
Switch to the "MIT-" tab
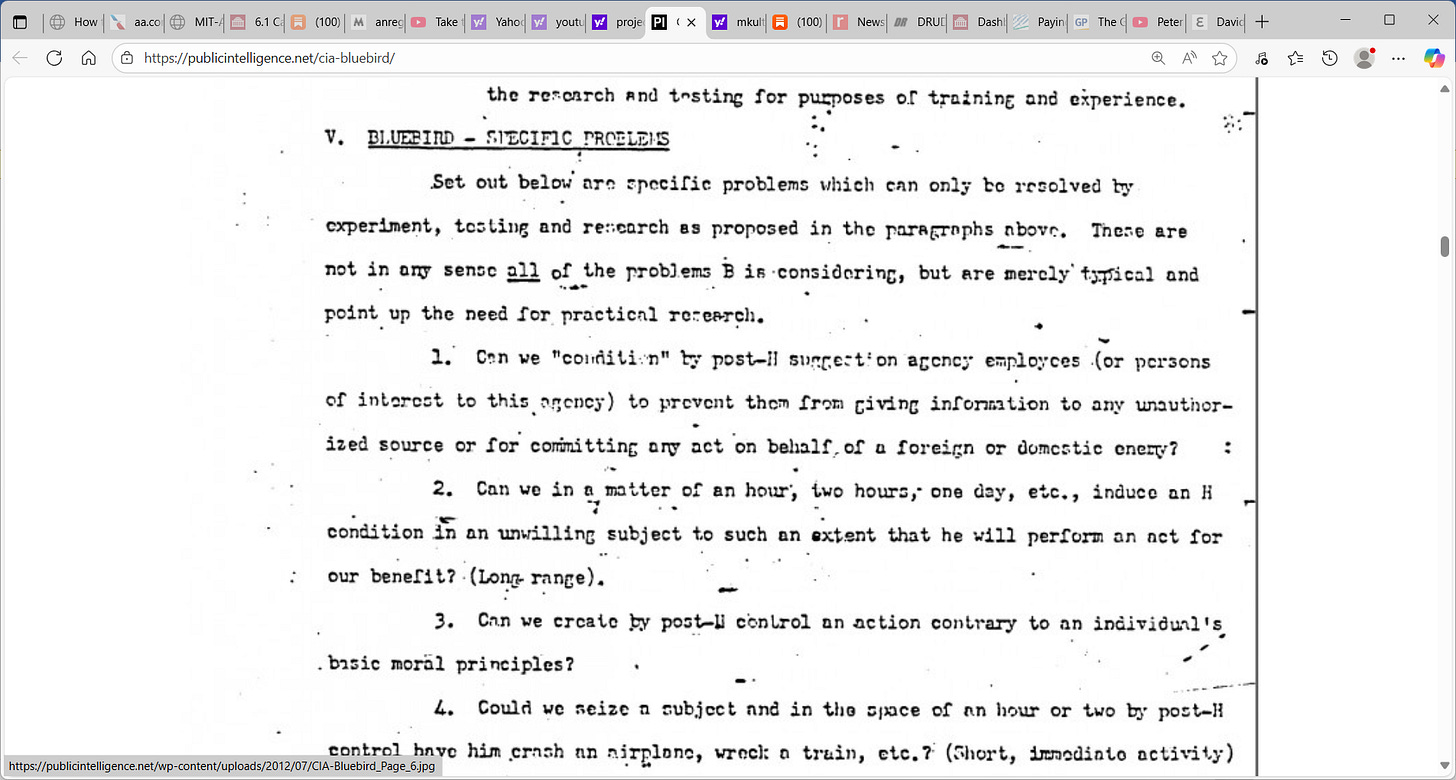pos(192,21)
